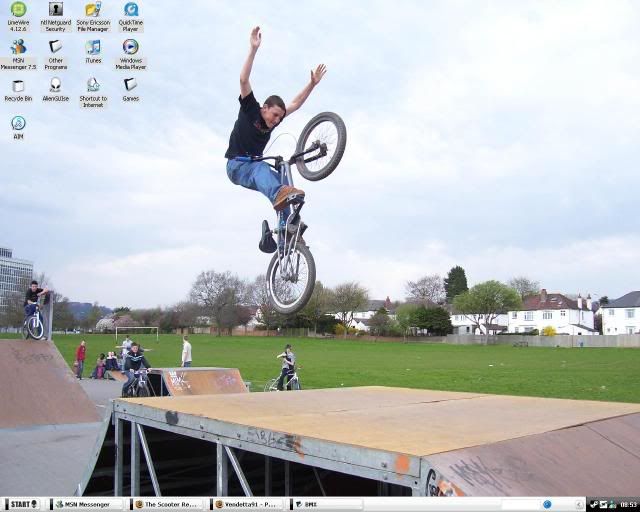
Task: Open the ntl Netguard Security icon
Action: click(x=56, y=16)
